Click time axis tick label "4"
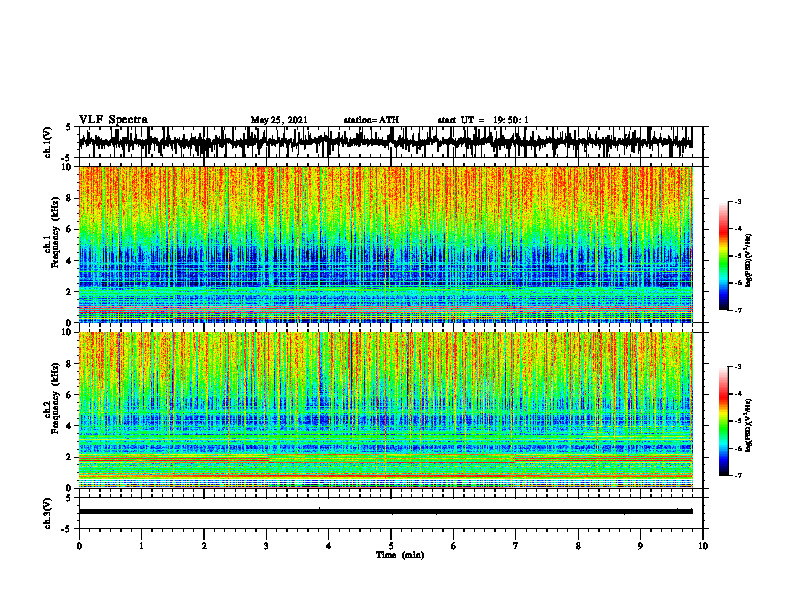 [x=329, y=546]
